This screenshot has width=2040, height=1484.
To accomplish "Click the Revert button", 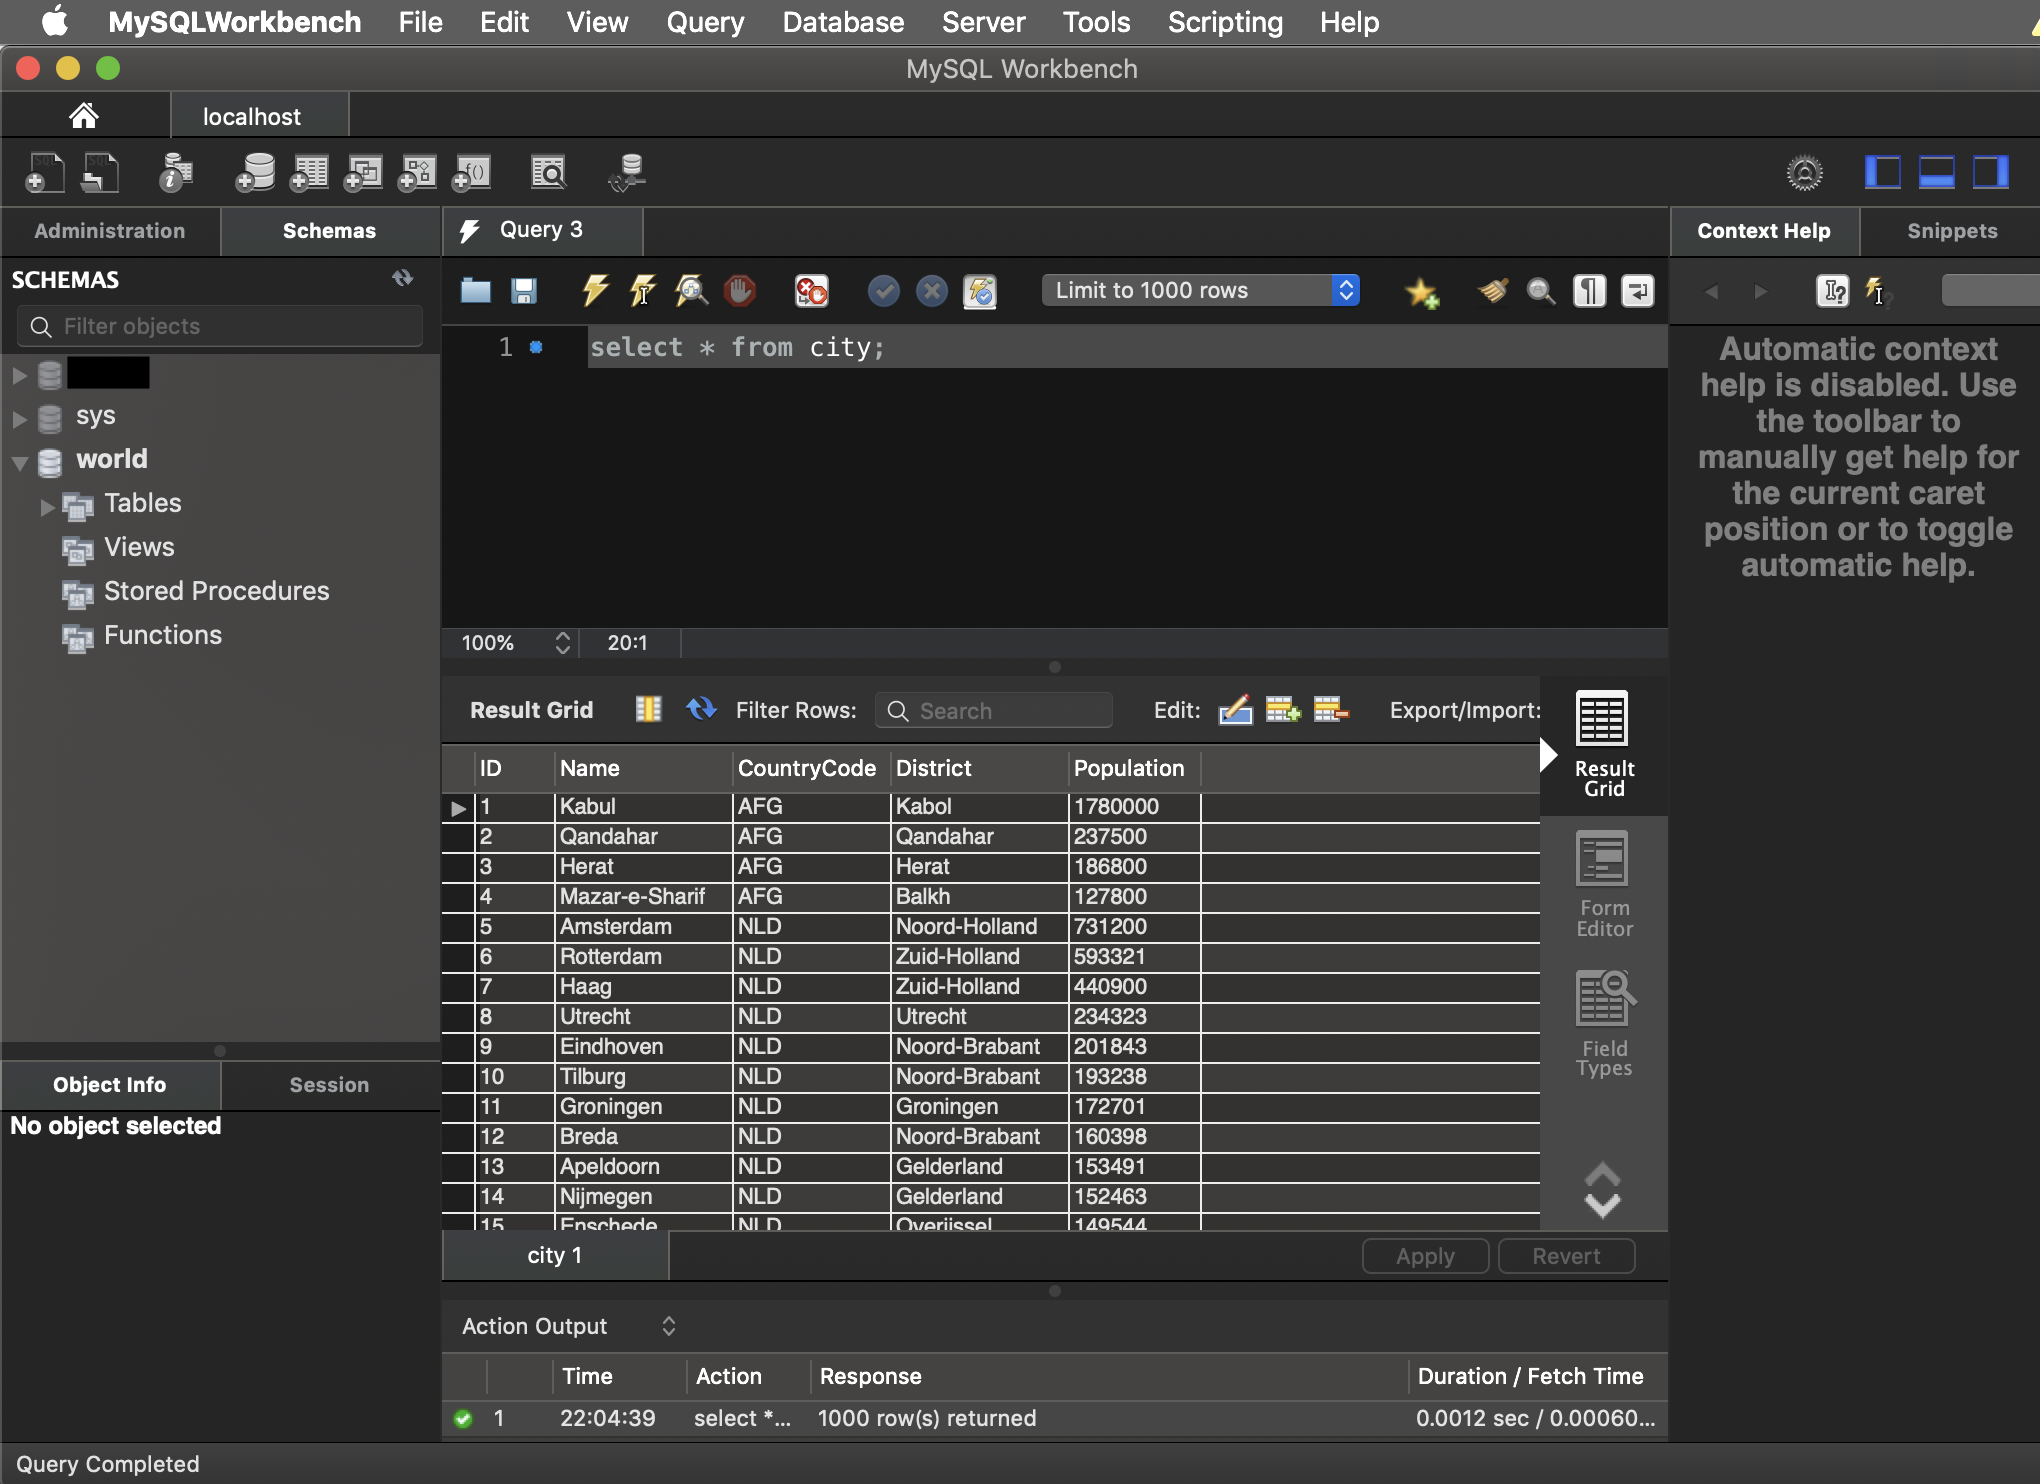I will (x=1565, y=1256).
